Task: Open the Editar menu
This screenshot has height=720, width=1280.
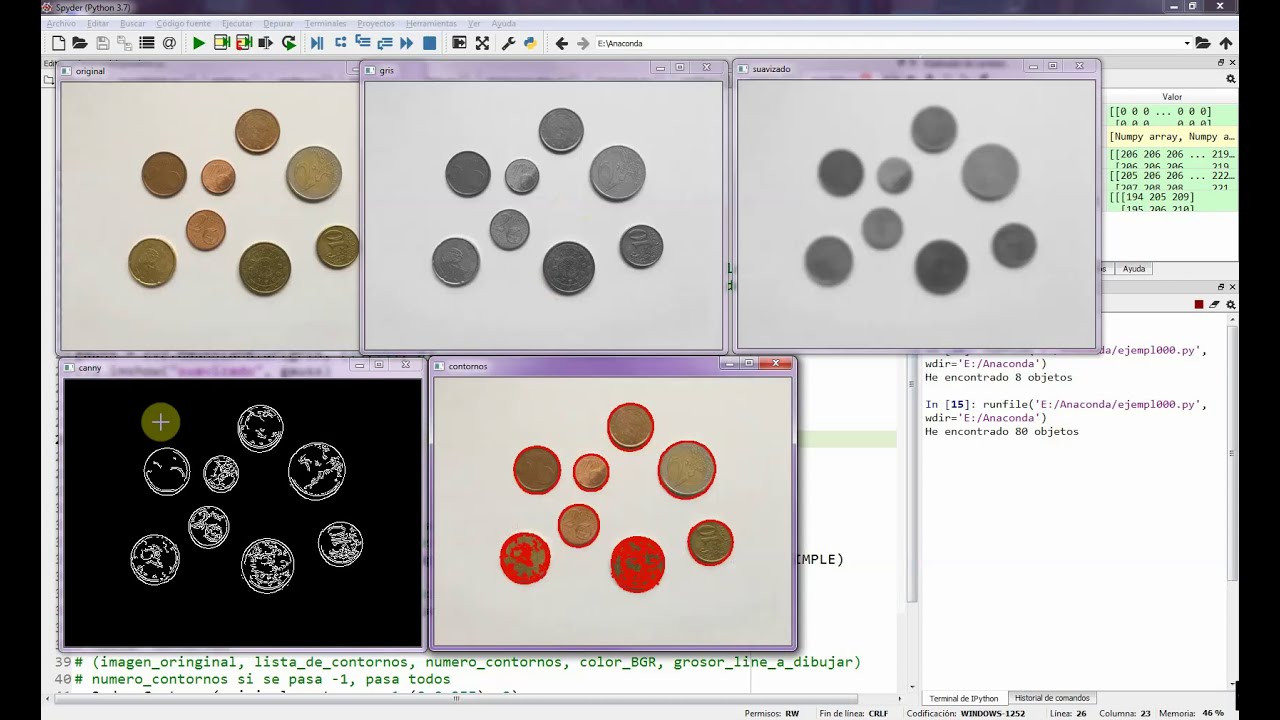Action: point(98,23)
